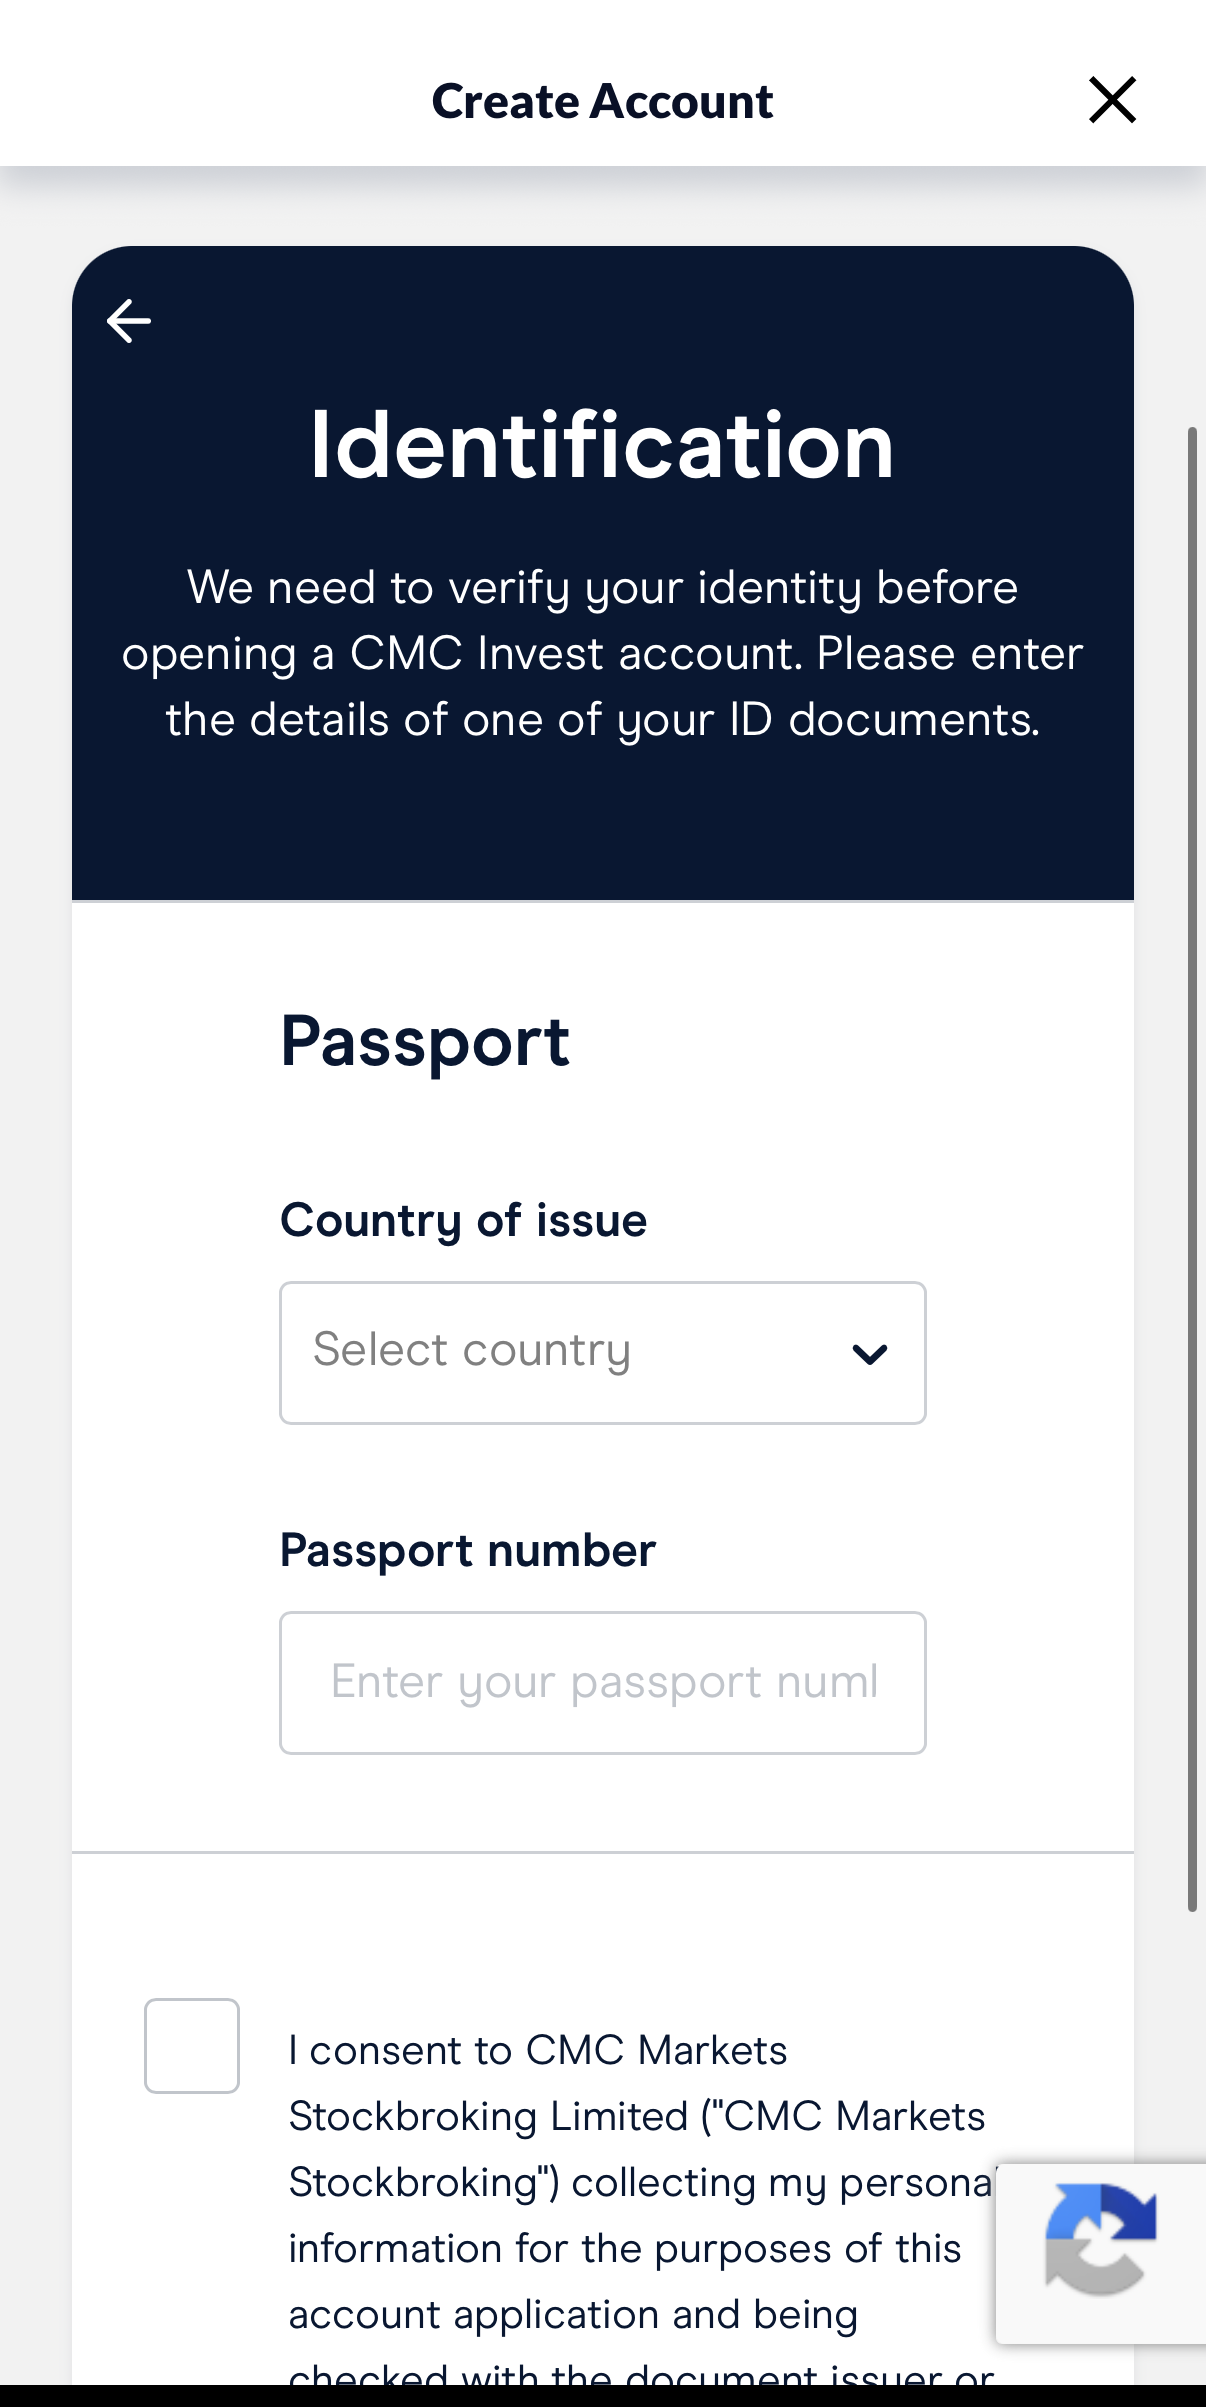Image resolution: width=1206 pixels, height=2407 pixels.
Task: Click the "Passport number" label
Action: pos(468,1550)
